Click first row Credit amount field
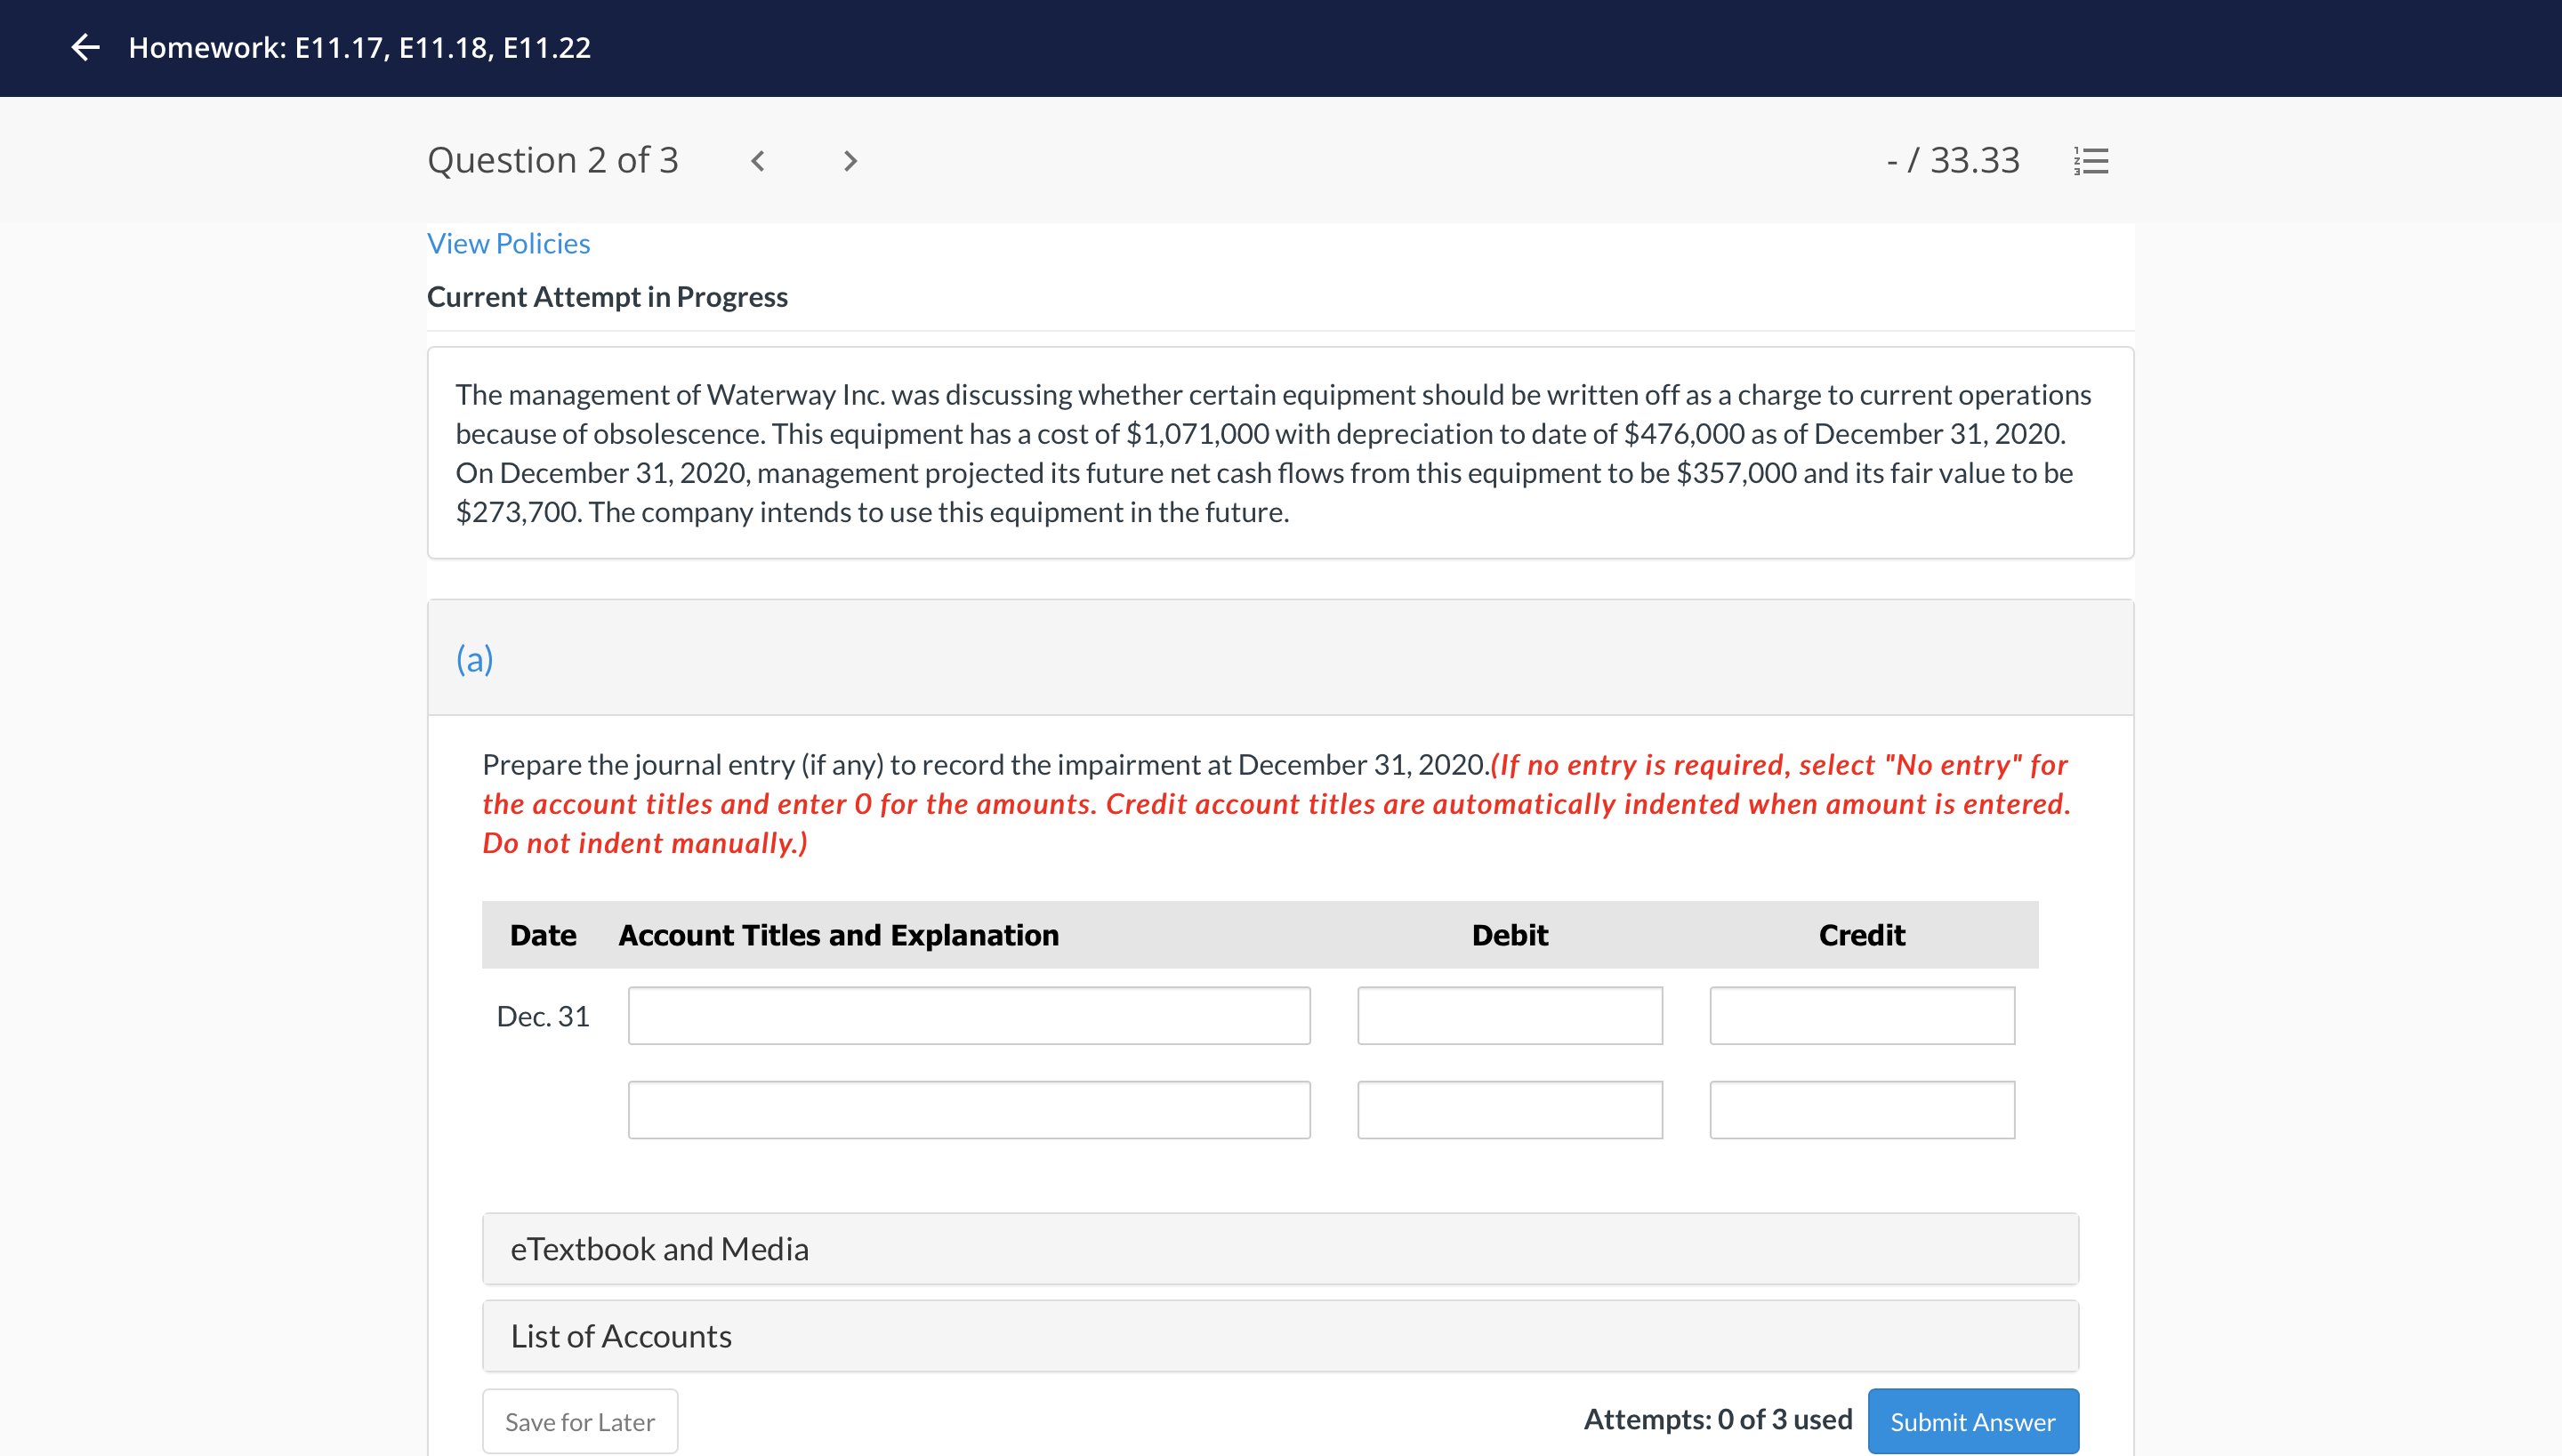The height and width of the screenshot is (1456, 2562). tap(1861, 1016)
